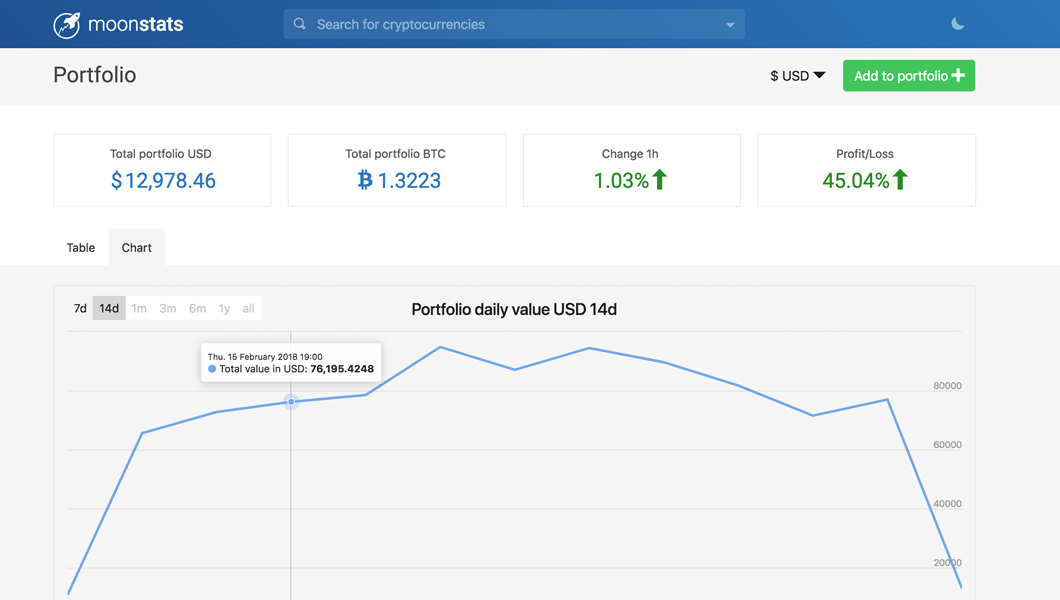Open the USD currency dropdown
The height and width of the screenshot is (600, 1060).
pyautogui.click(x=797, y=75)
